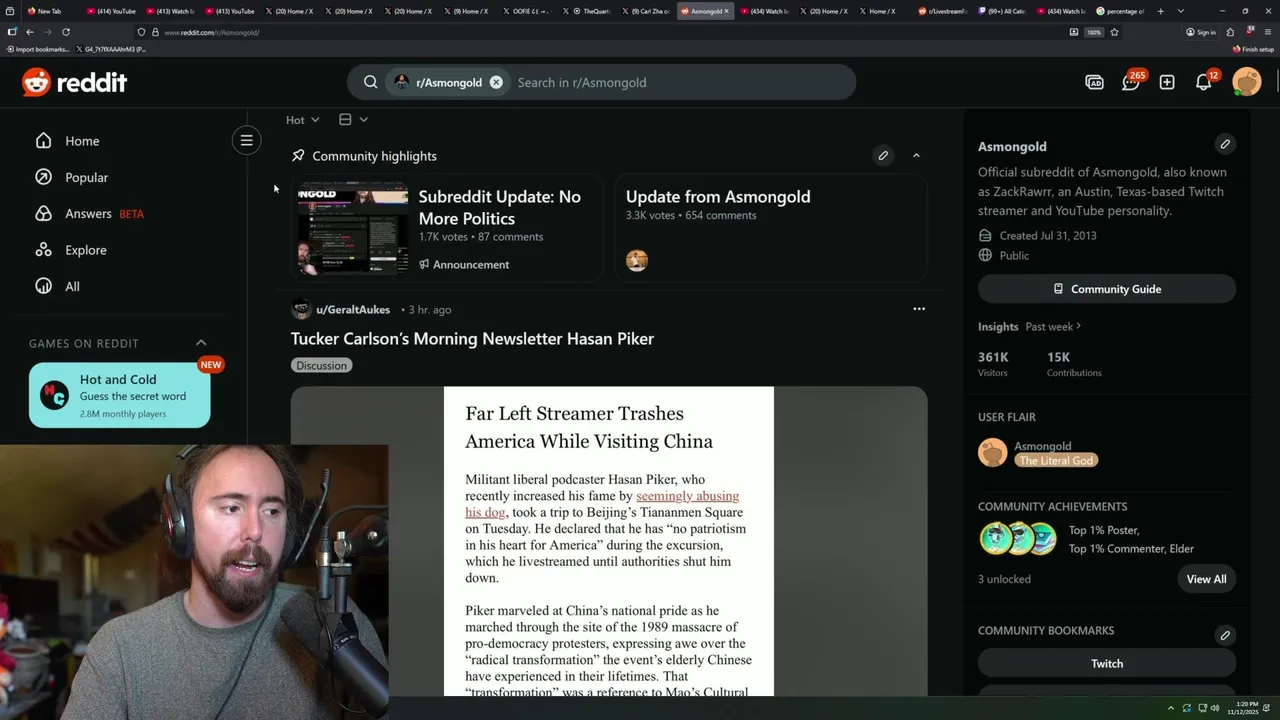Click the Subreddit Update post thumbnail
The height and width of the screenshot is (720, 1280).
click(x=353, y=229)
